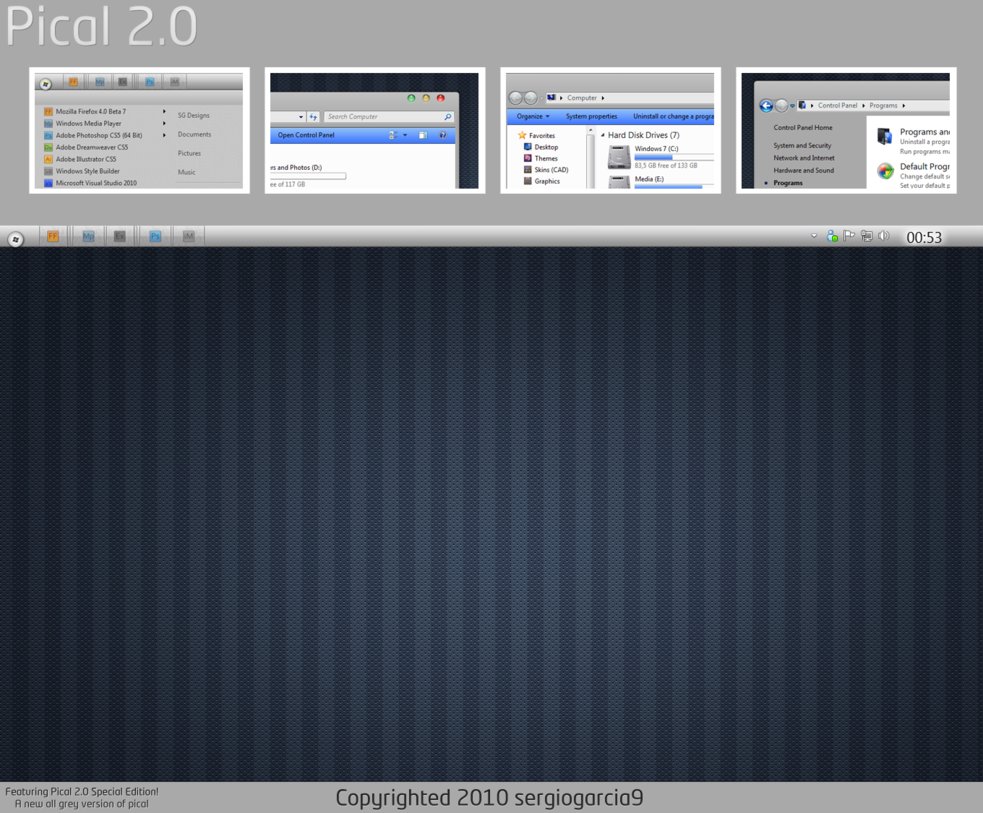Open the Organize dropdown menu
This screenshot has width=983, height=813.
[x=532, y=116]
